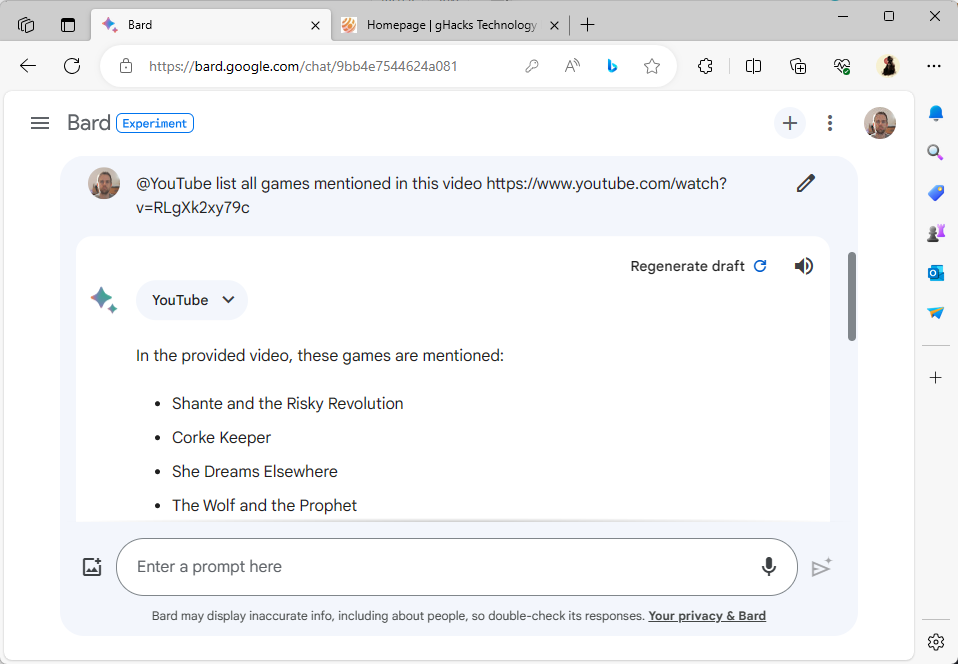Click 'Shante and the Risky Revolution' item

(287, 404)
